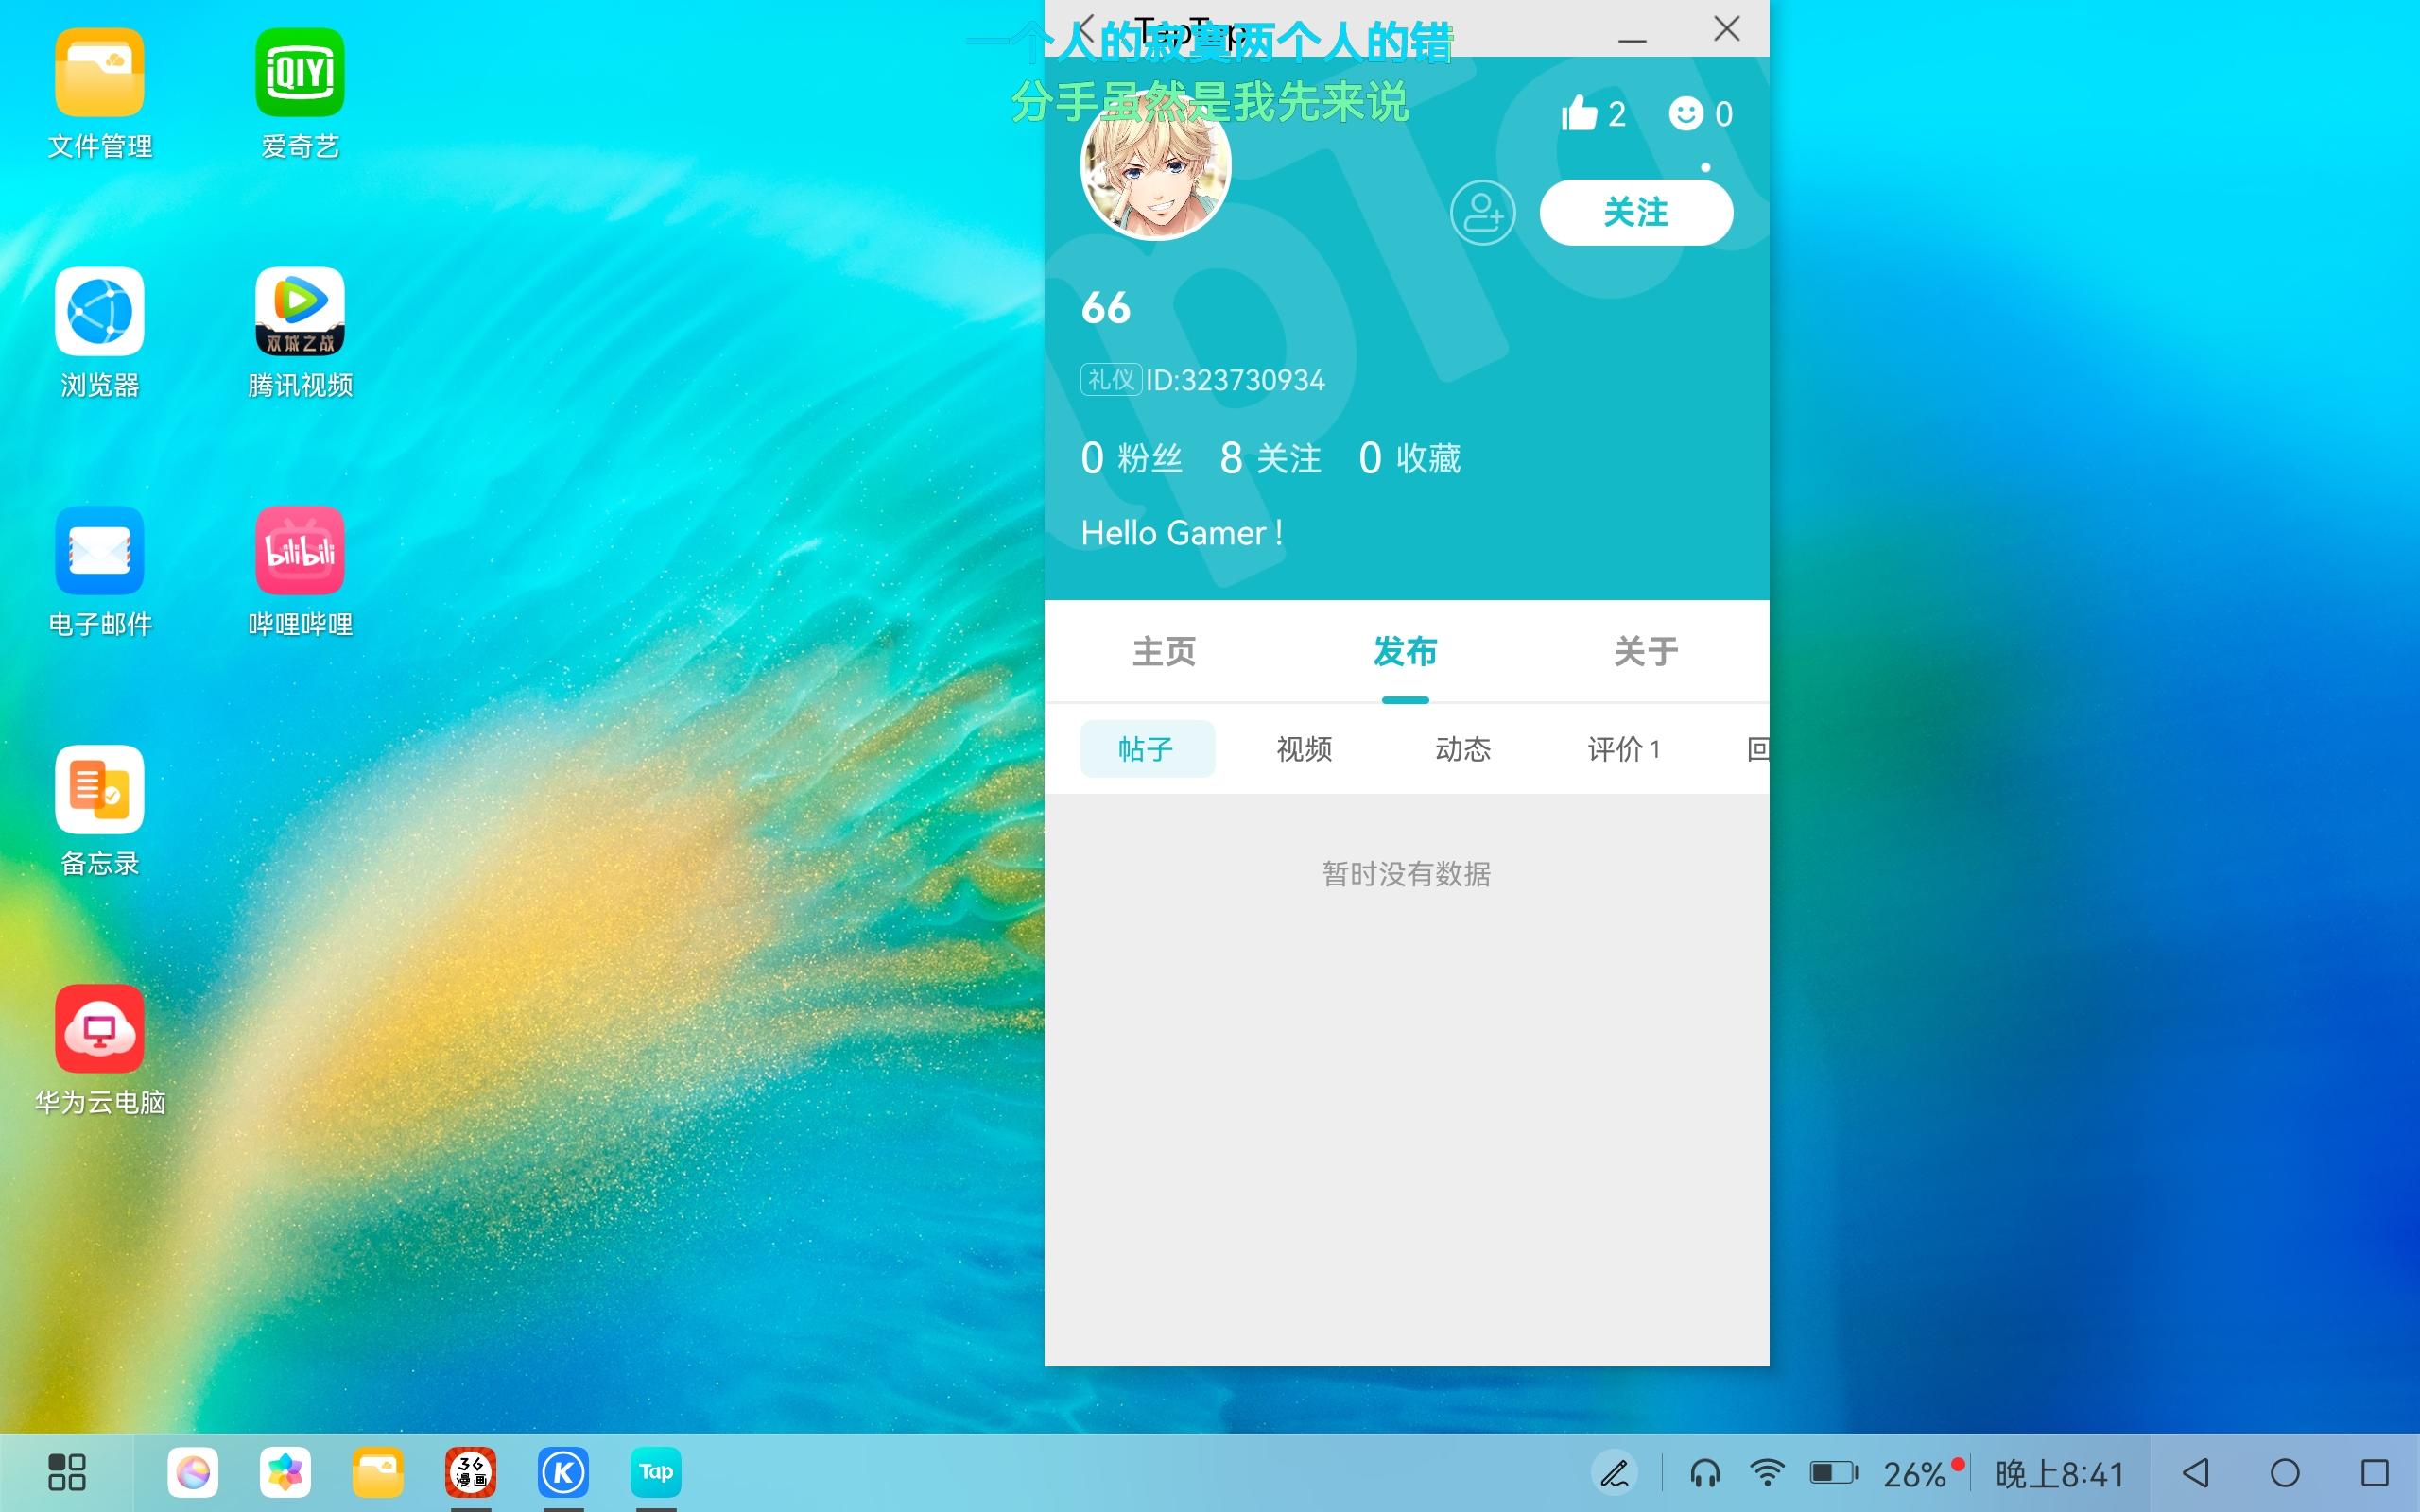Click the add-friend person icon
The height and width of the screenshot is (1512, 2420).
pos(1483,212)
